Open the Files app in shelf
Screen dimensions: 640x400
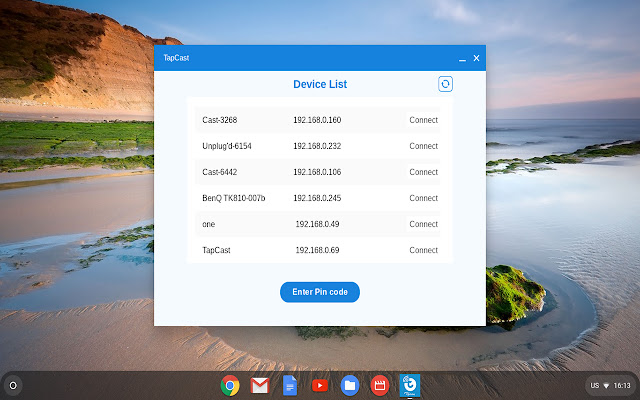(x=350, y=385)
